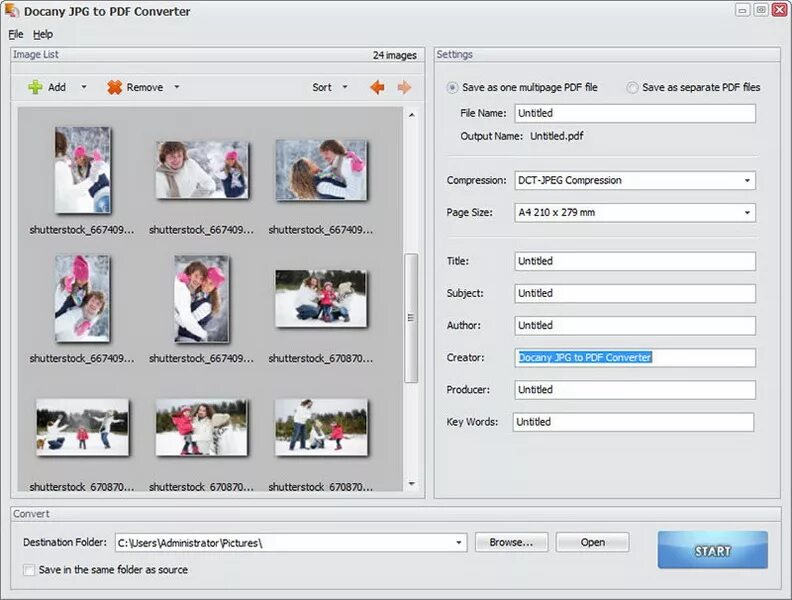Screen dimensions: 792x600
Task: Click the Docany app icon in title bar
Action: point(12,10)
